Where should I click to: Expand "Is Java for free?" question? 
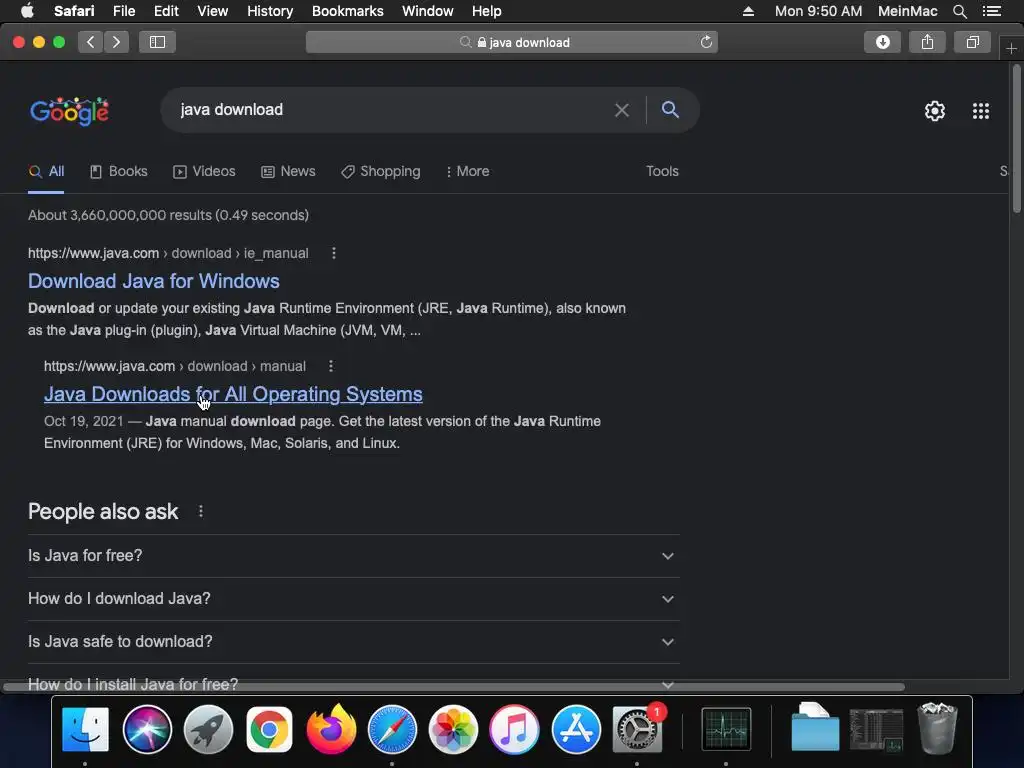[353, 556]
